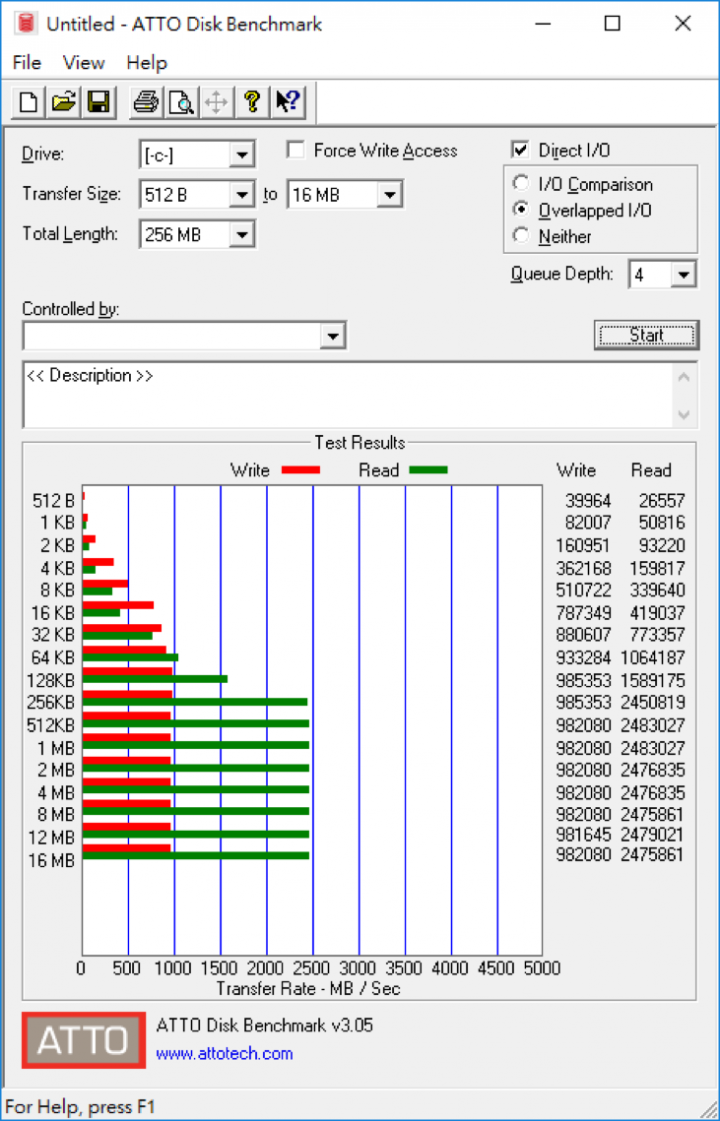Open the File menu
The image size is (720, 1121).
[27, 62]
